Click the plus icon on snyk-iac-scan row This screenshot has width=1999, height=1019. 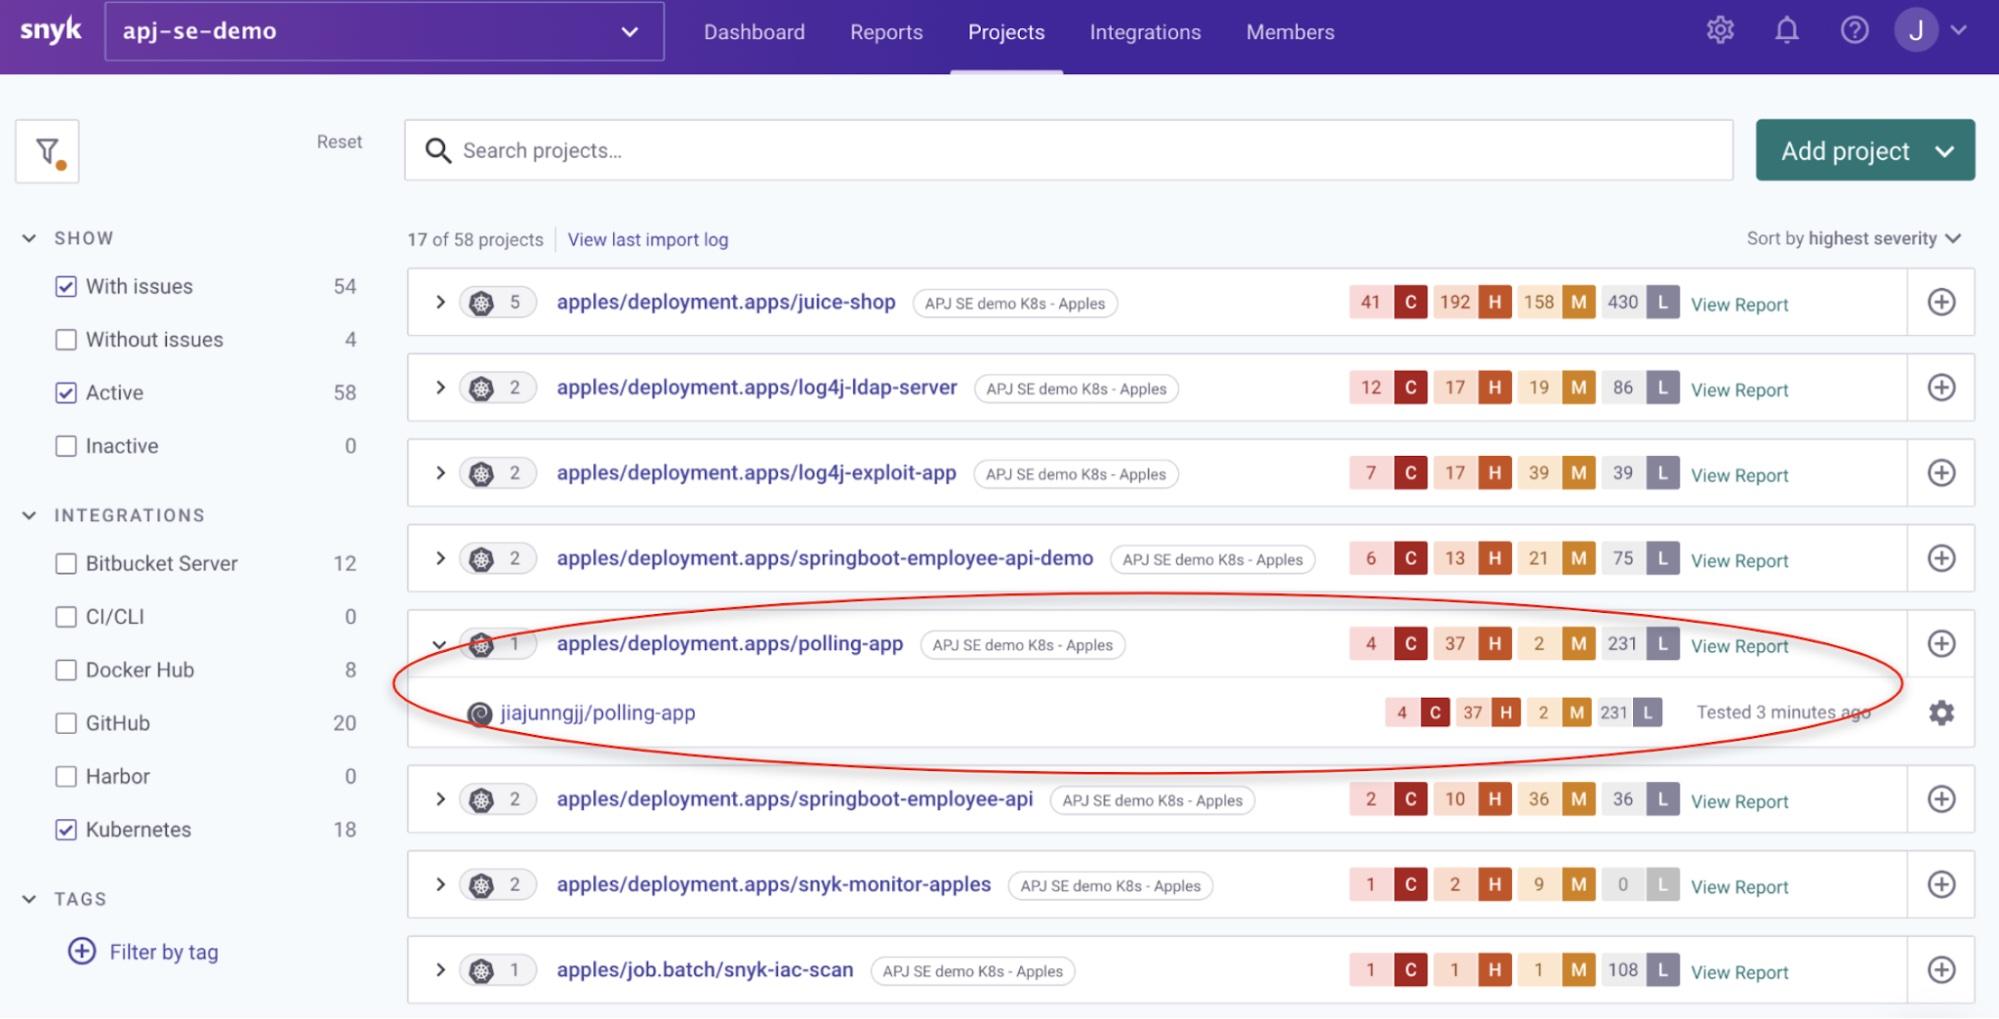pyautogui.click(x=1941, y=970)
